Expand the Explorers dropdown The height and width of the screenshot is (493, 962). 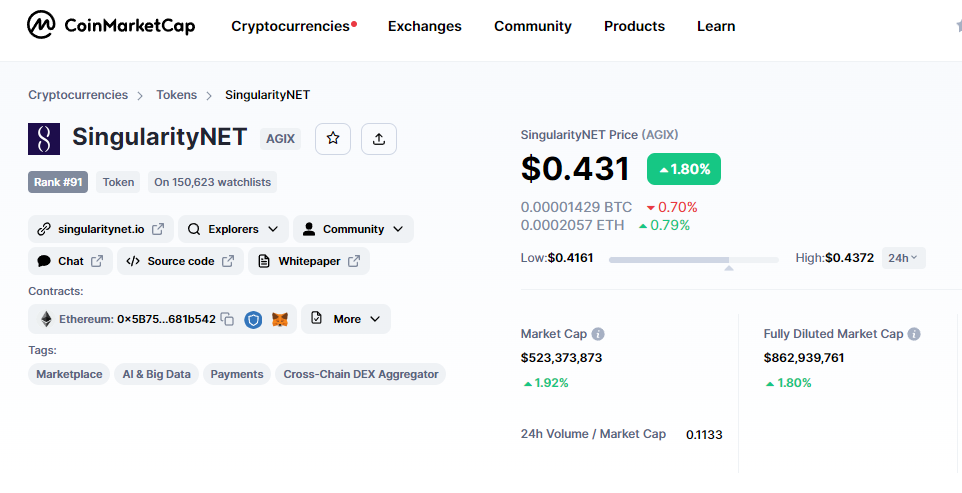pyautogui.click(x=233, y=229)
